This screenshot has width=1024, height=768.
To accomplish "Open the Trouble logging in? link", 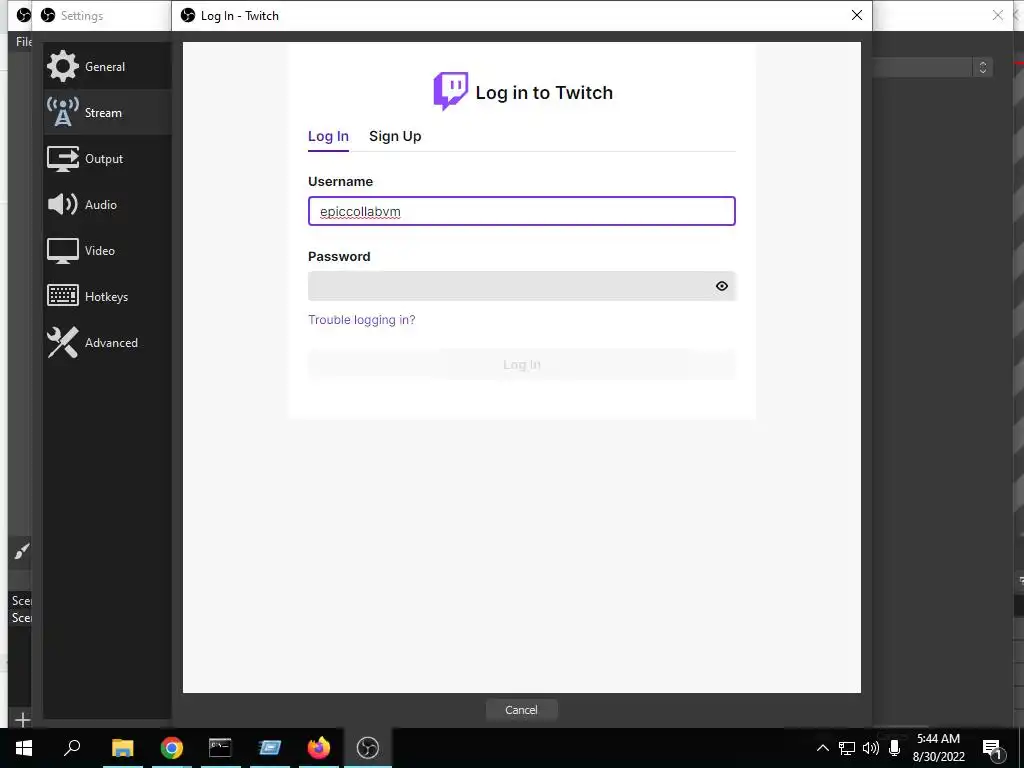I will click(362, 320).
